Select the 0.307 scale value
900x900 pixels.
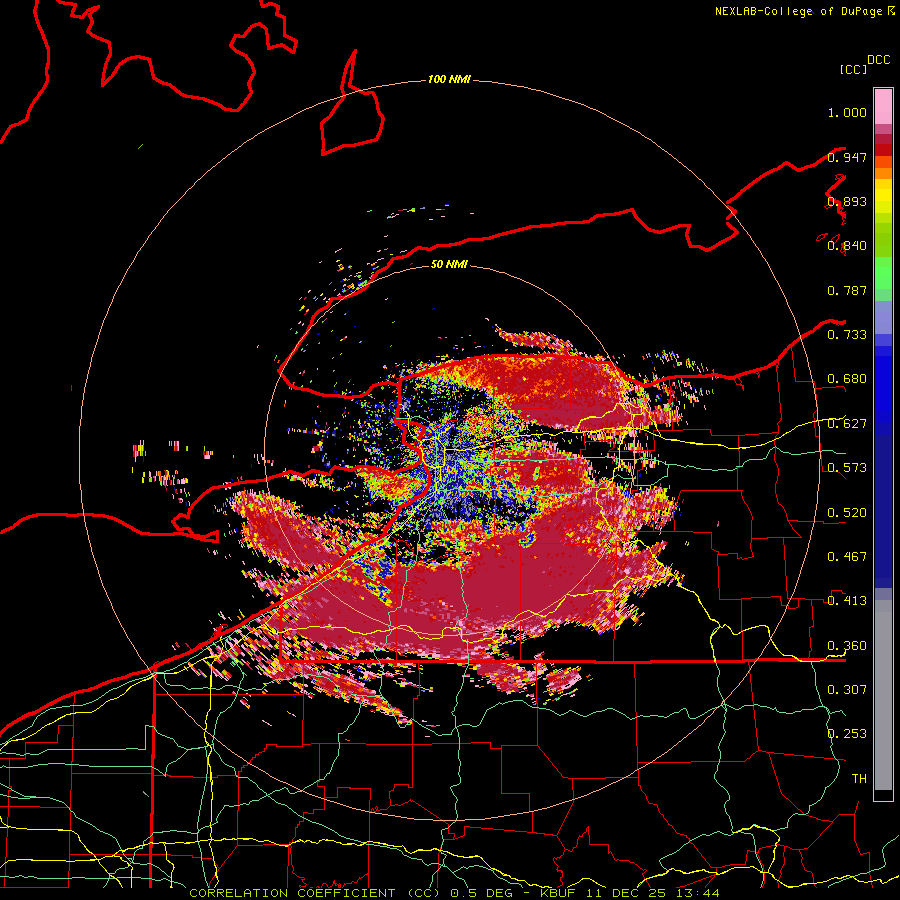pyautogui.click(x=847, y=689)
